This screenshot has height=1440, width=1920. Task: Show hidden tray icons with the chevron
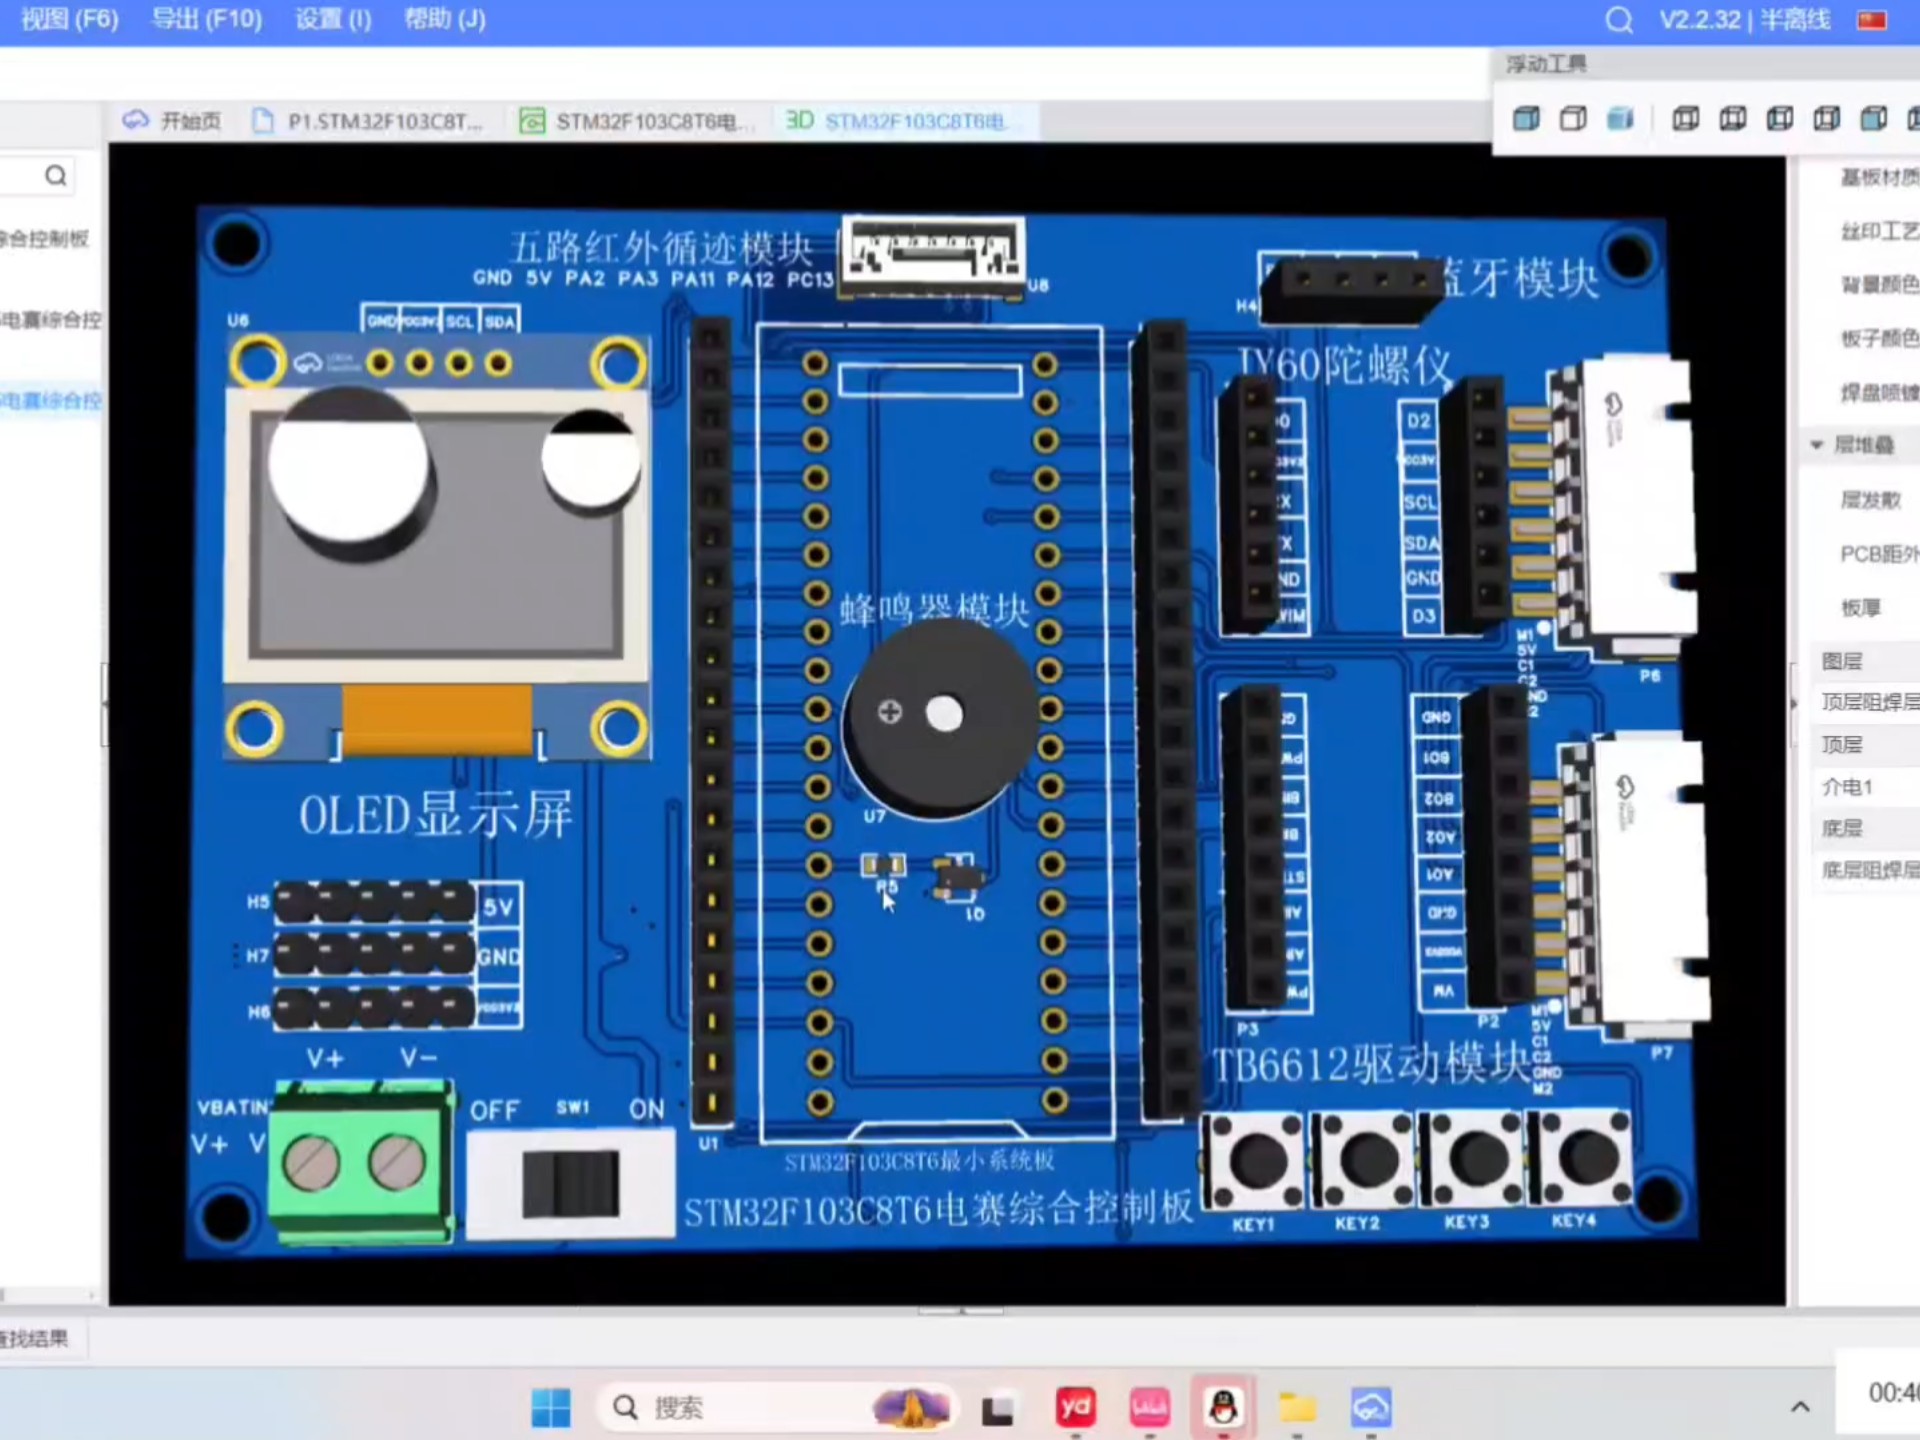1800,1408
